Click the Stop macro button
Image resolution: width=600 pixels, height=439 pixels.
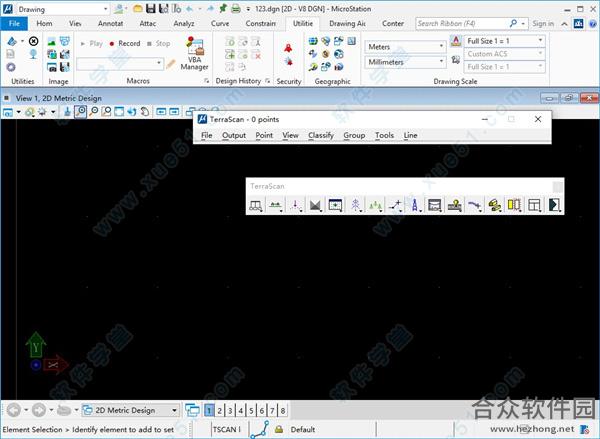tap(158, 44)
